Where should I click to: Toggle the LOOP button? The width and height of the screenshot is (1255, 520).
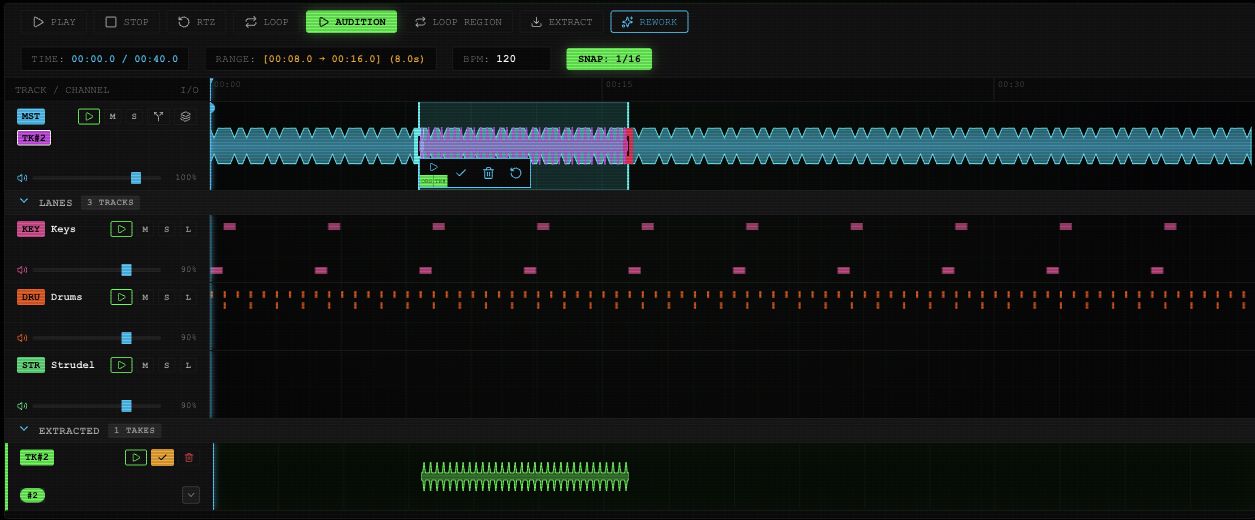click(x=266, y=22)
